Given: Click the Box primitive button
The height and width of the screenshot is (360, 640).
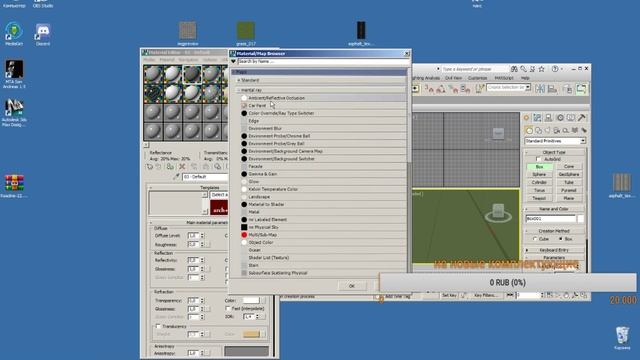Looking at the screenshot, I should point(539,167).
